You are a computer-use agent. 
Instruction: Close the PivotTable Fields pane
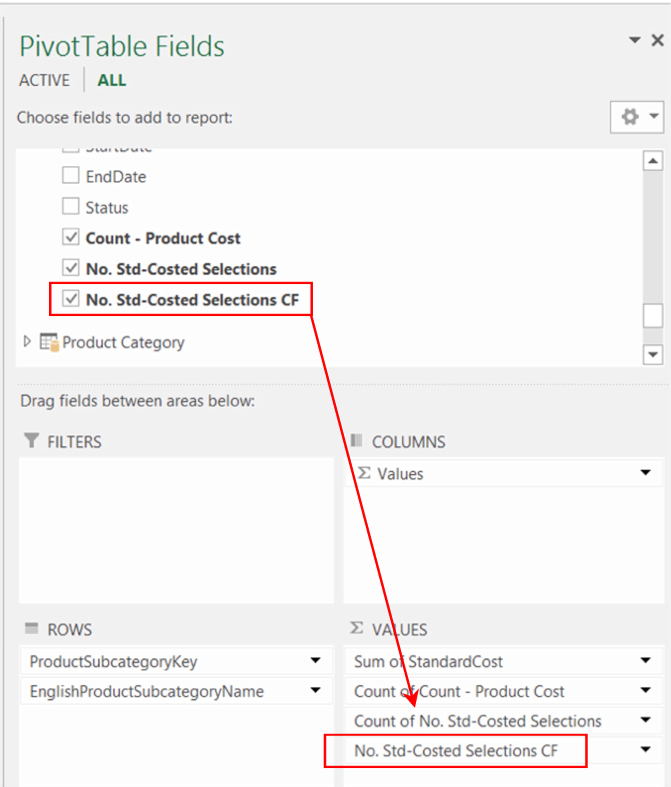pos(657,41)
